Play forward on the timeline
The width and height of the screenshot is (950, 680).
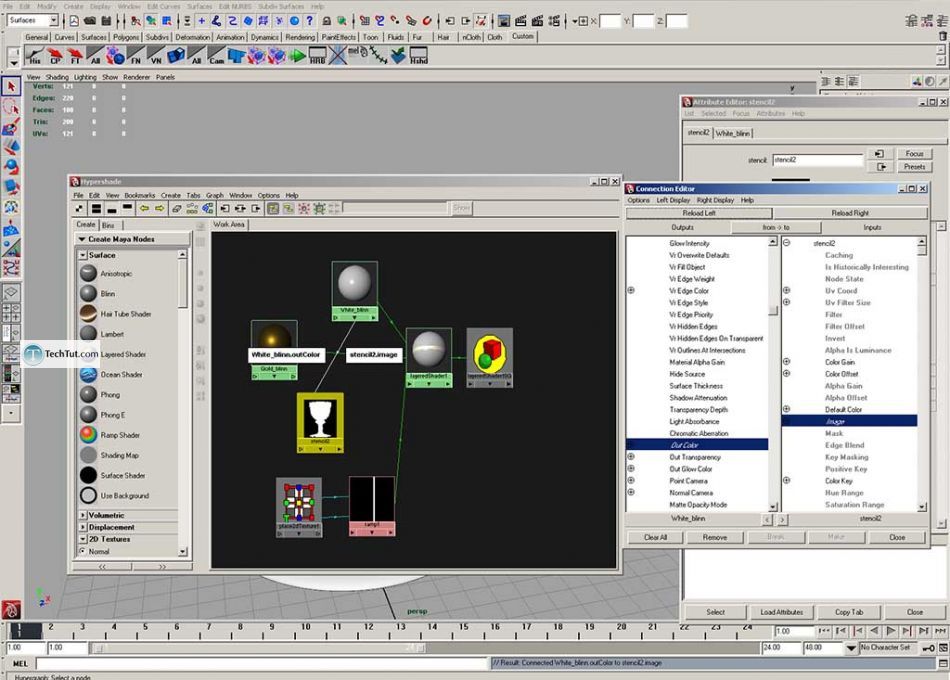(x=891, y=631)
